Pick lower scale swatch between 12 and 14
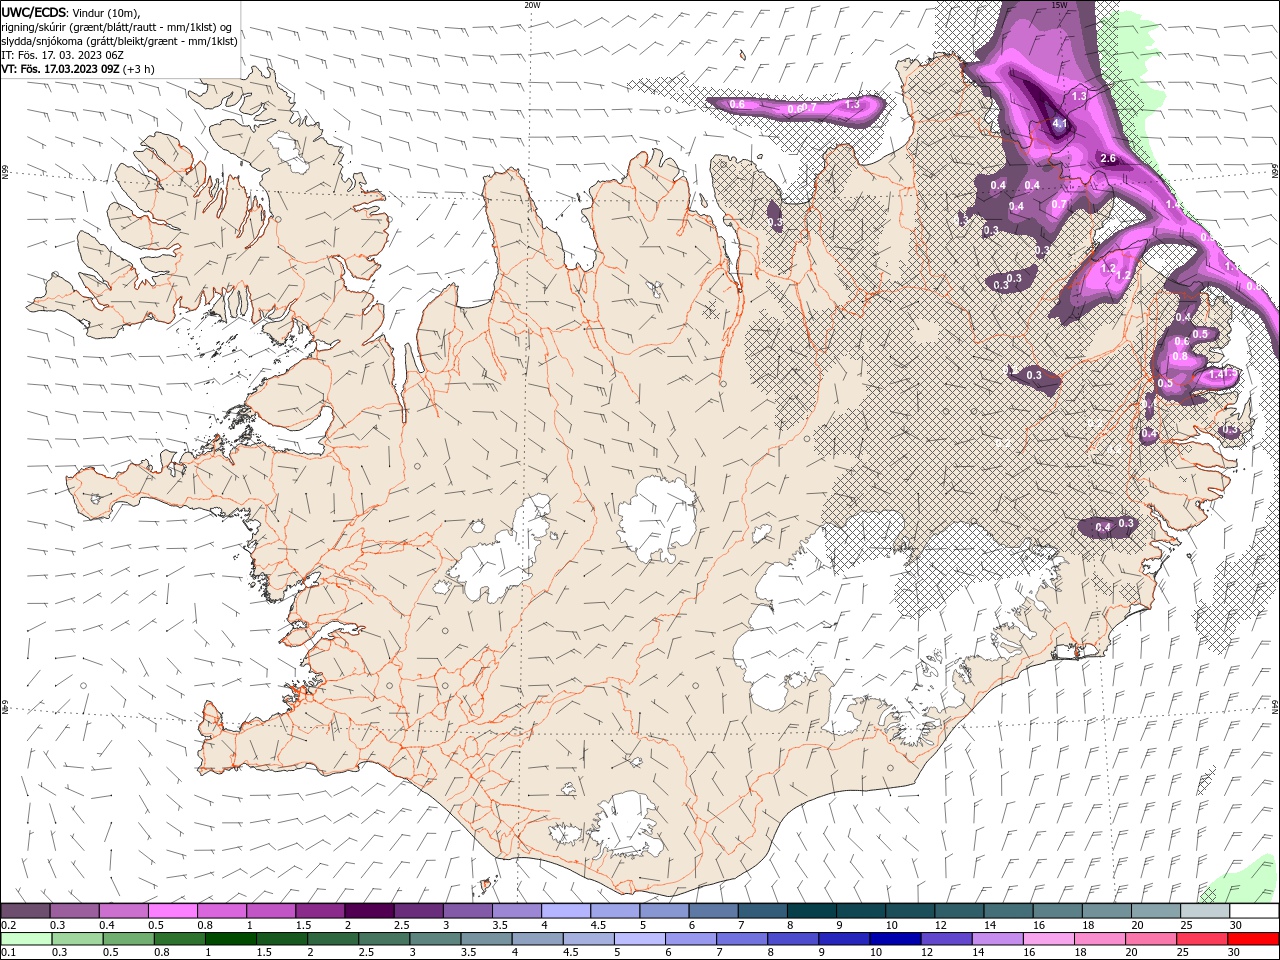The width and height of the screenshot is (1280, 960). pyautogui.click(x=945, y=939)
